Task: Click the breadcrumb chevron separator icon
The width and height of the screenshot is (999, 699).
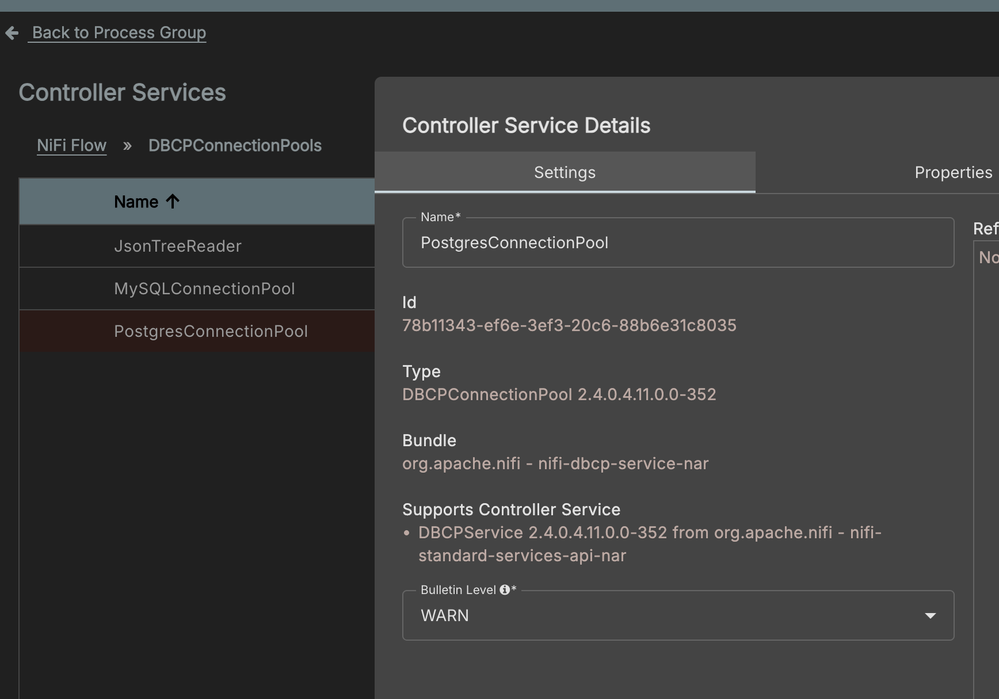Action: click(x=127, y=146)
